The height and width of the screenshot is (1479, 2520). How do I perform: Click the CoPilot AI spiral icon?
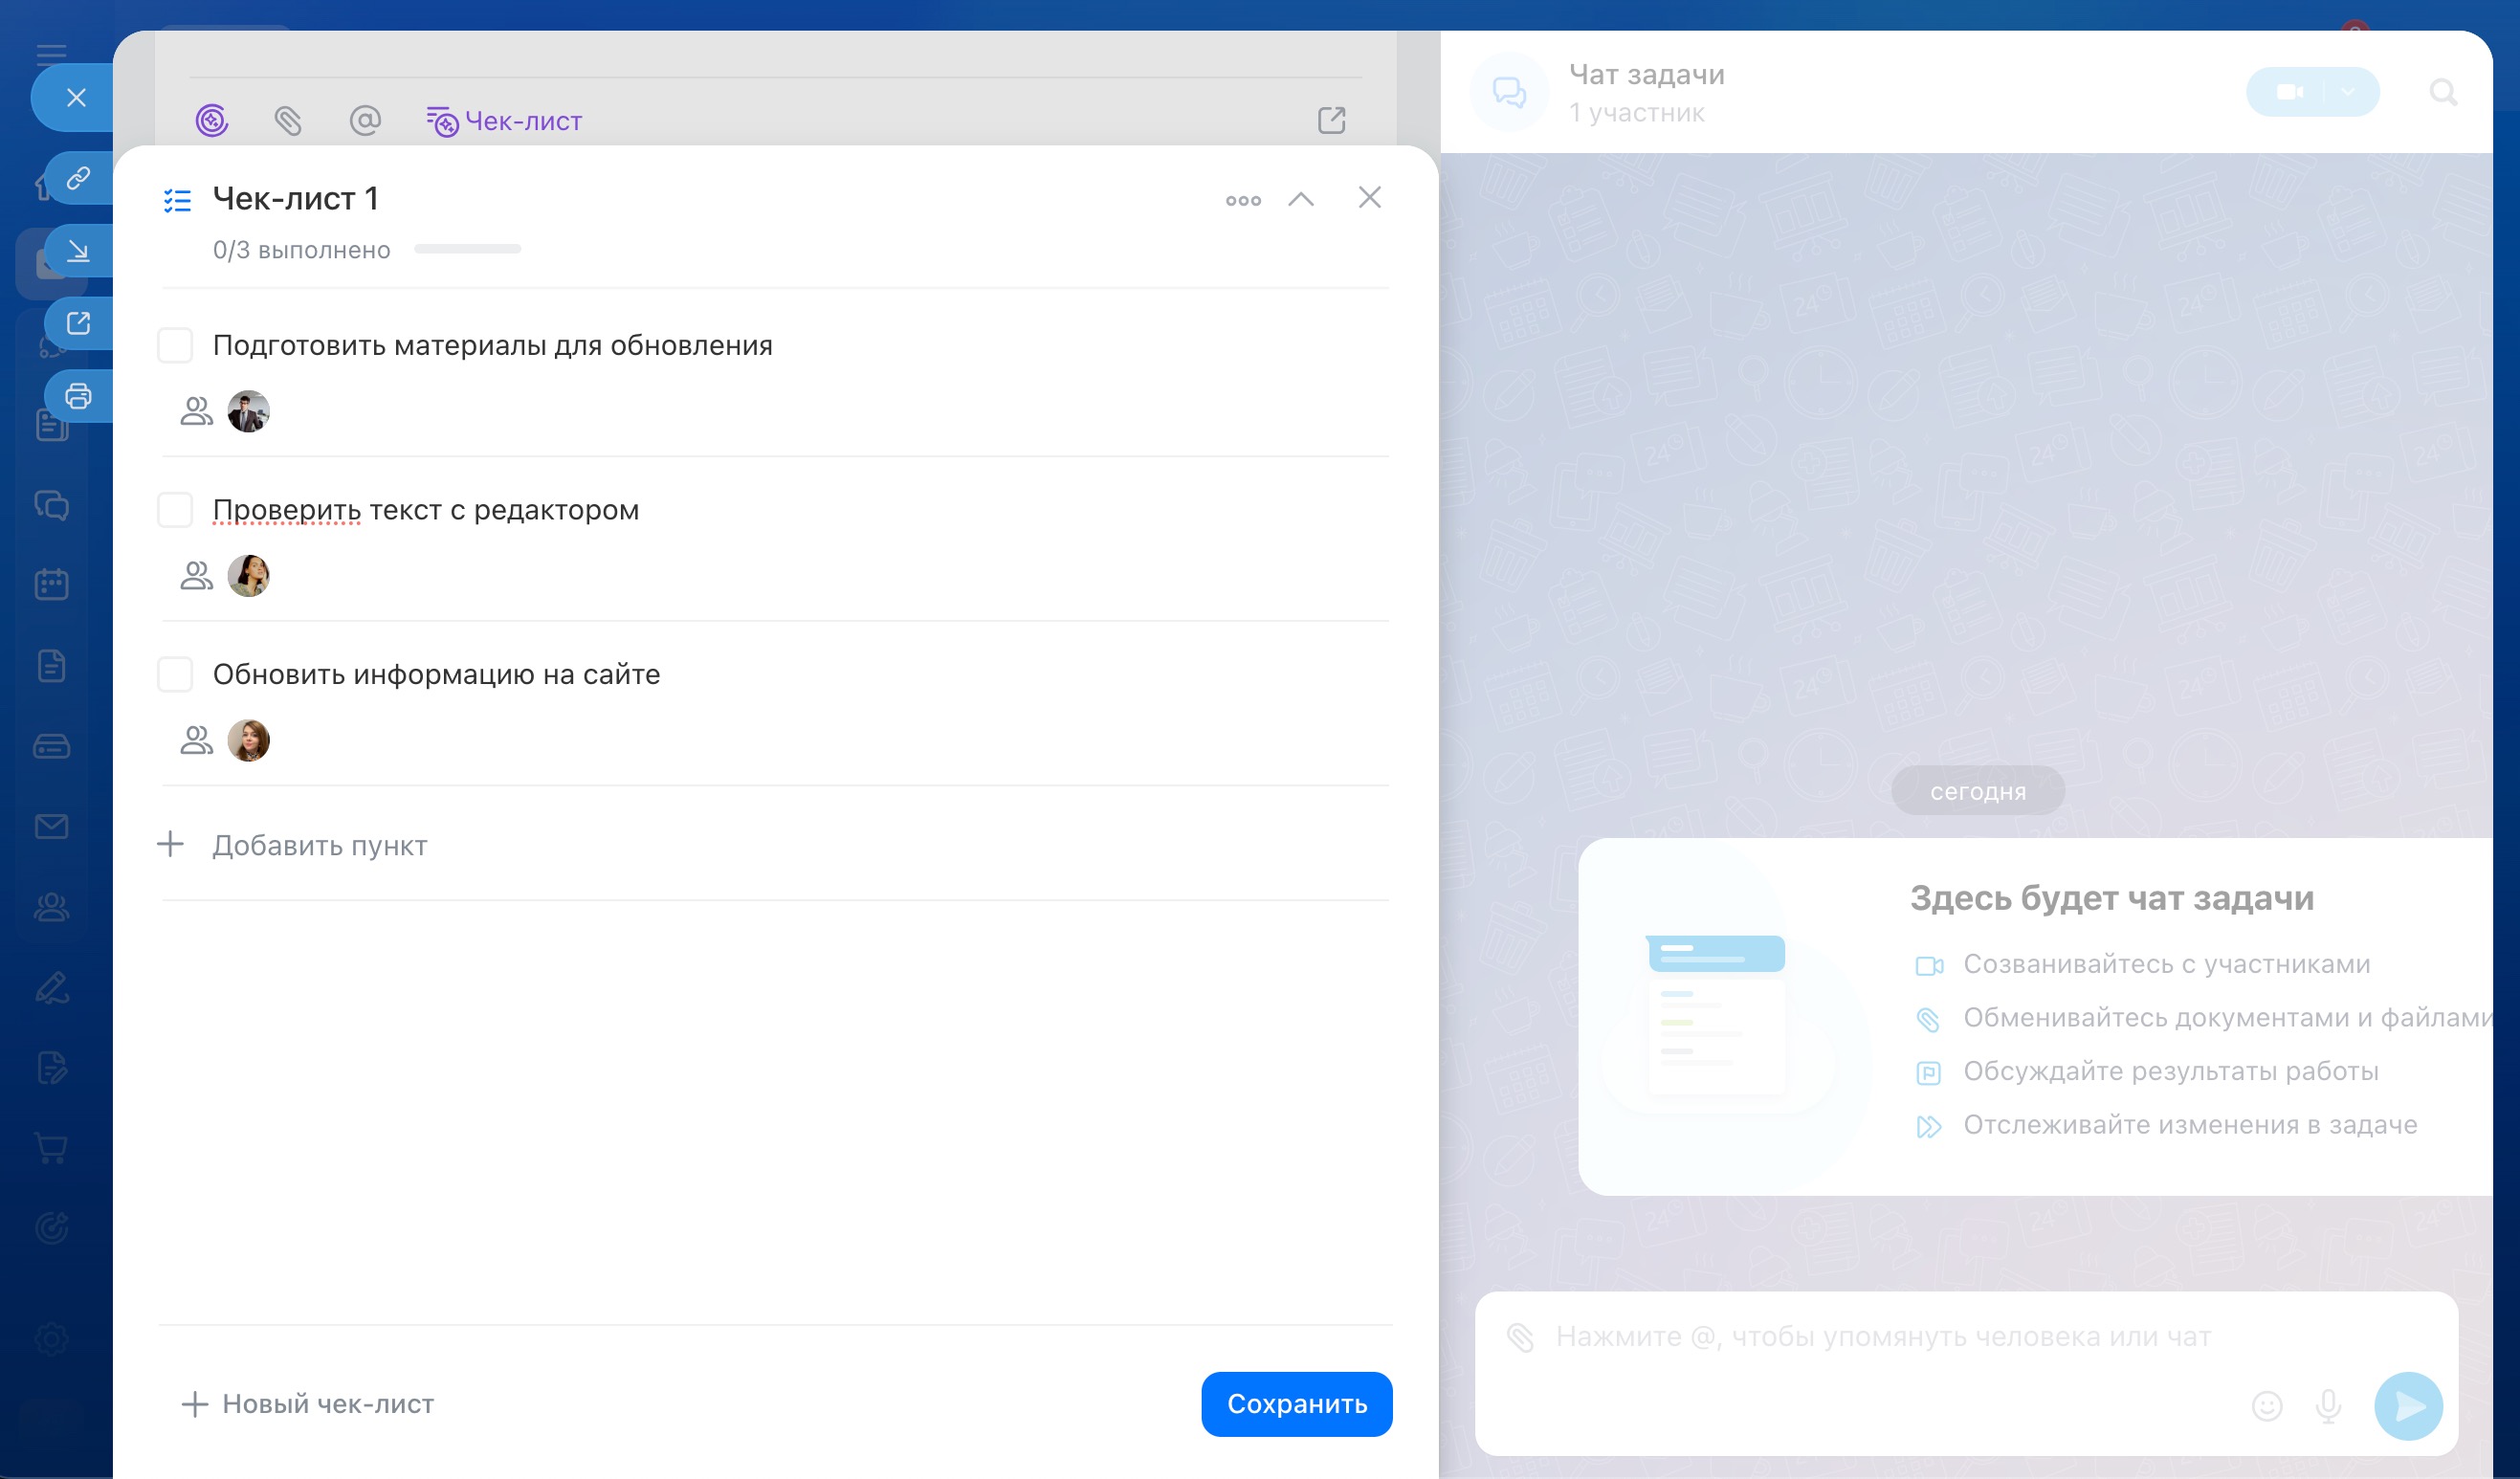[211, 121]
